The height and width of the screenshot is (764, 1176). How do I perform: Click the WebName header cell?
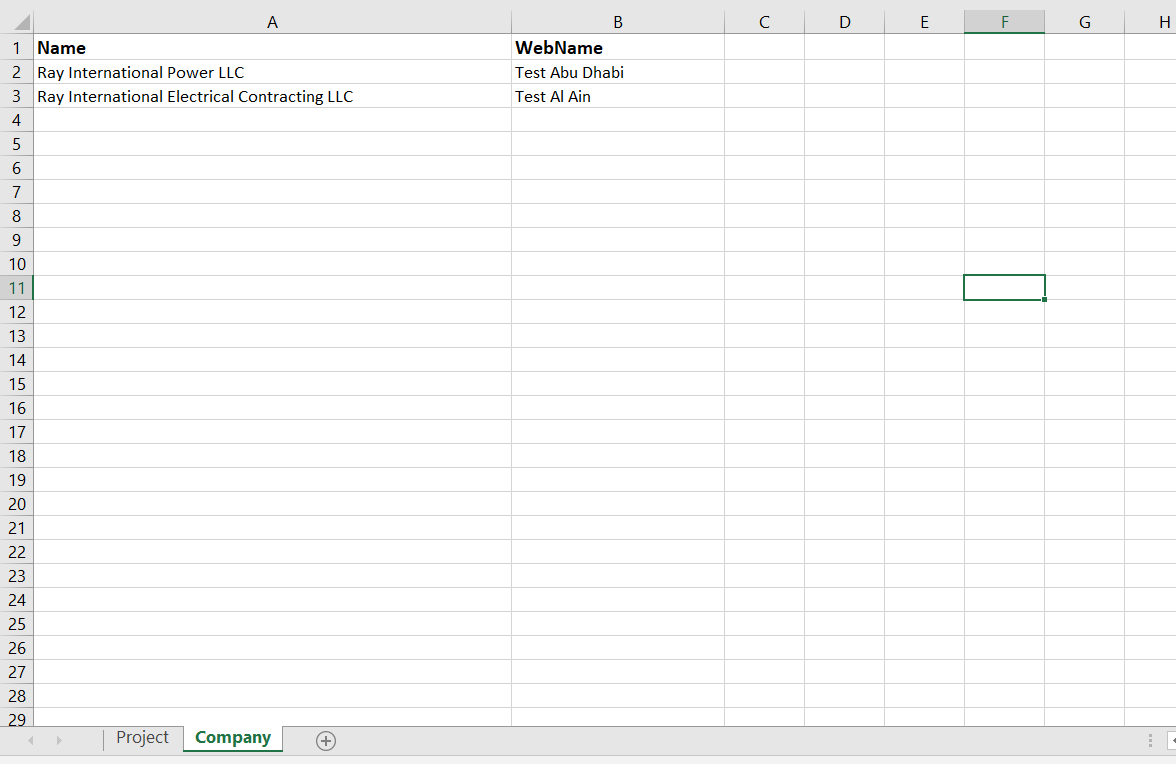tap(617, 48)
